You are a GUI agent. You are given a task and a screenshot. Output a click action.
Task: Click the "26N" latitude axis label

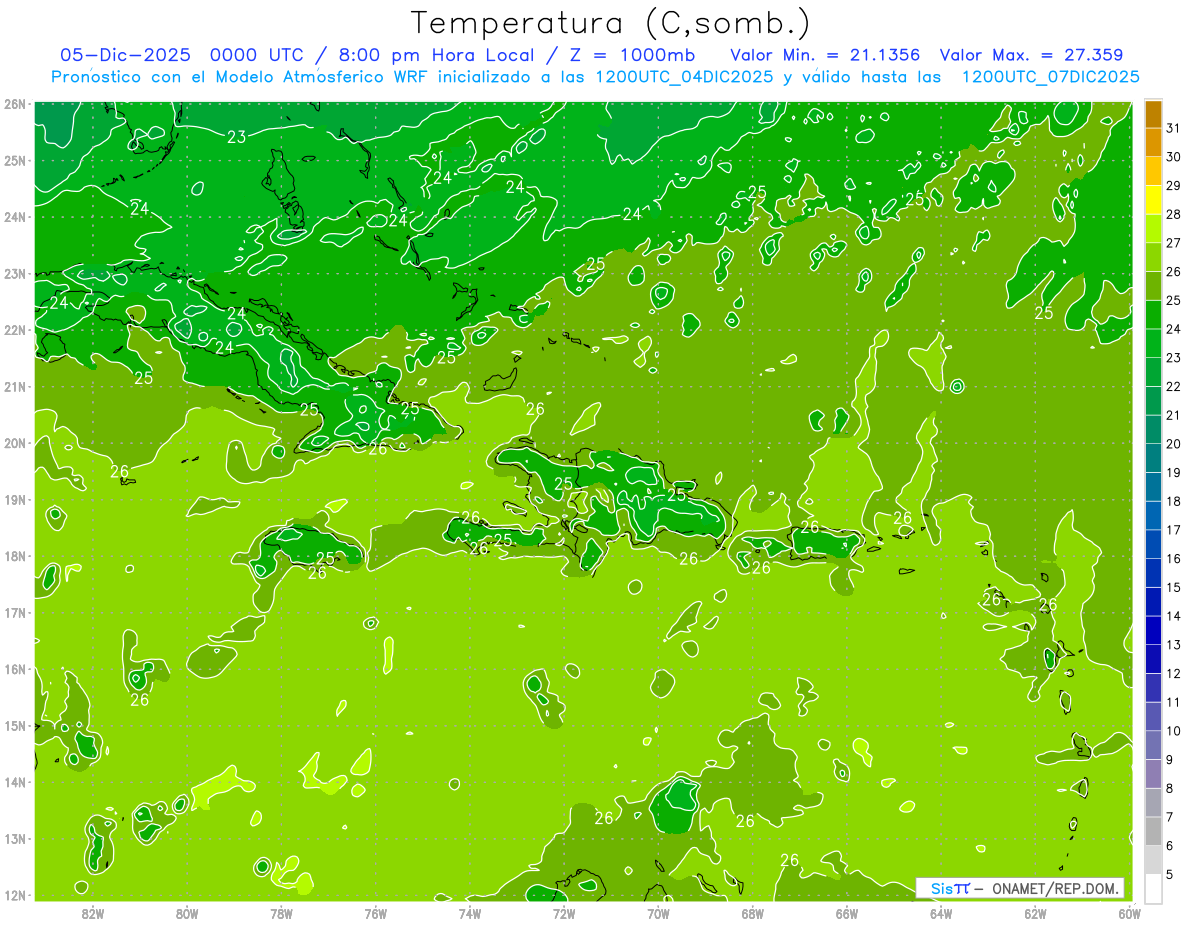(14, 104)
